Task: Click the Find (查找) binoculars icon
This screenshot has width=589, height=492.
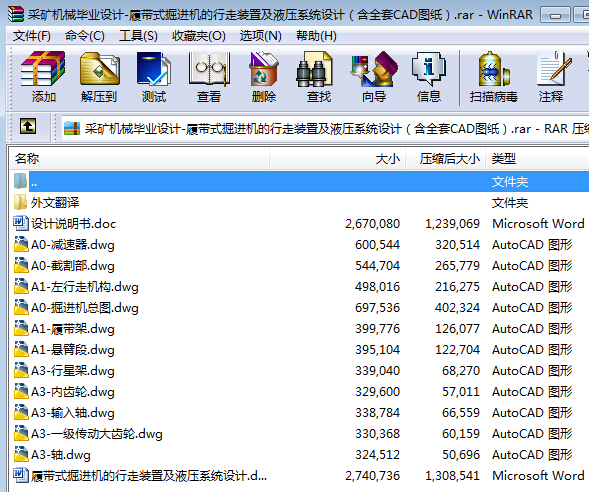Action: tap(314, 69)
